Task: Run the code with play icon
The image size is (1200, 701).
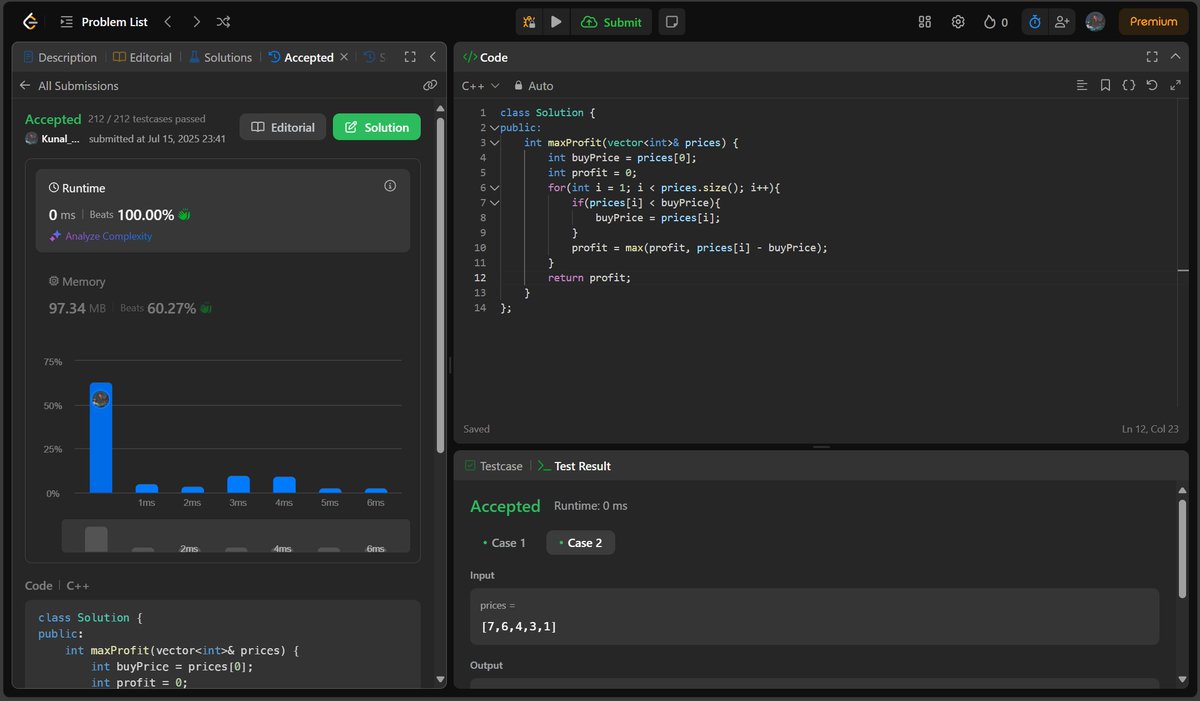Action: coord(556,21)
